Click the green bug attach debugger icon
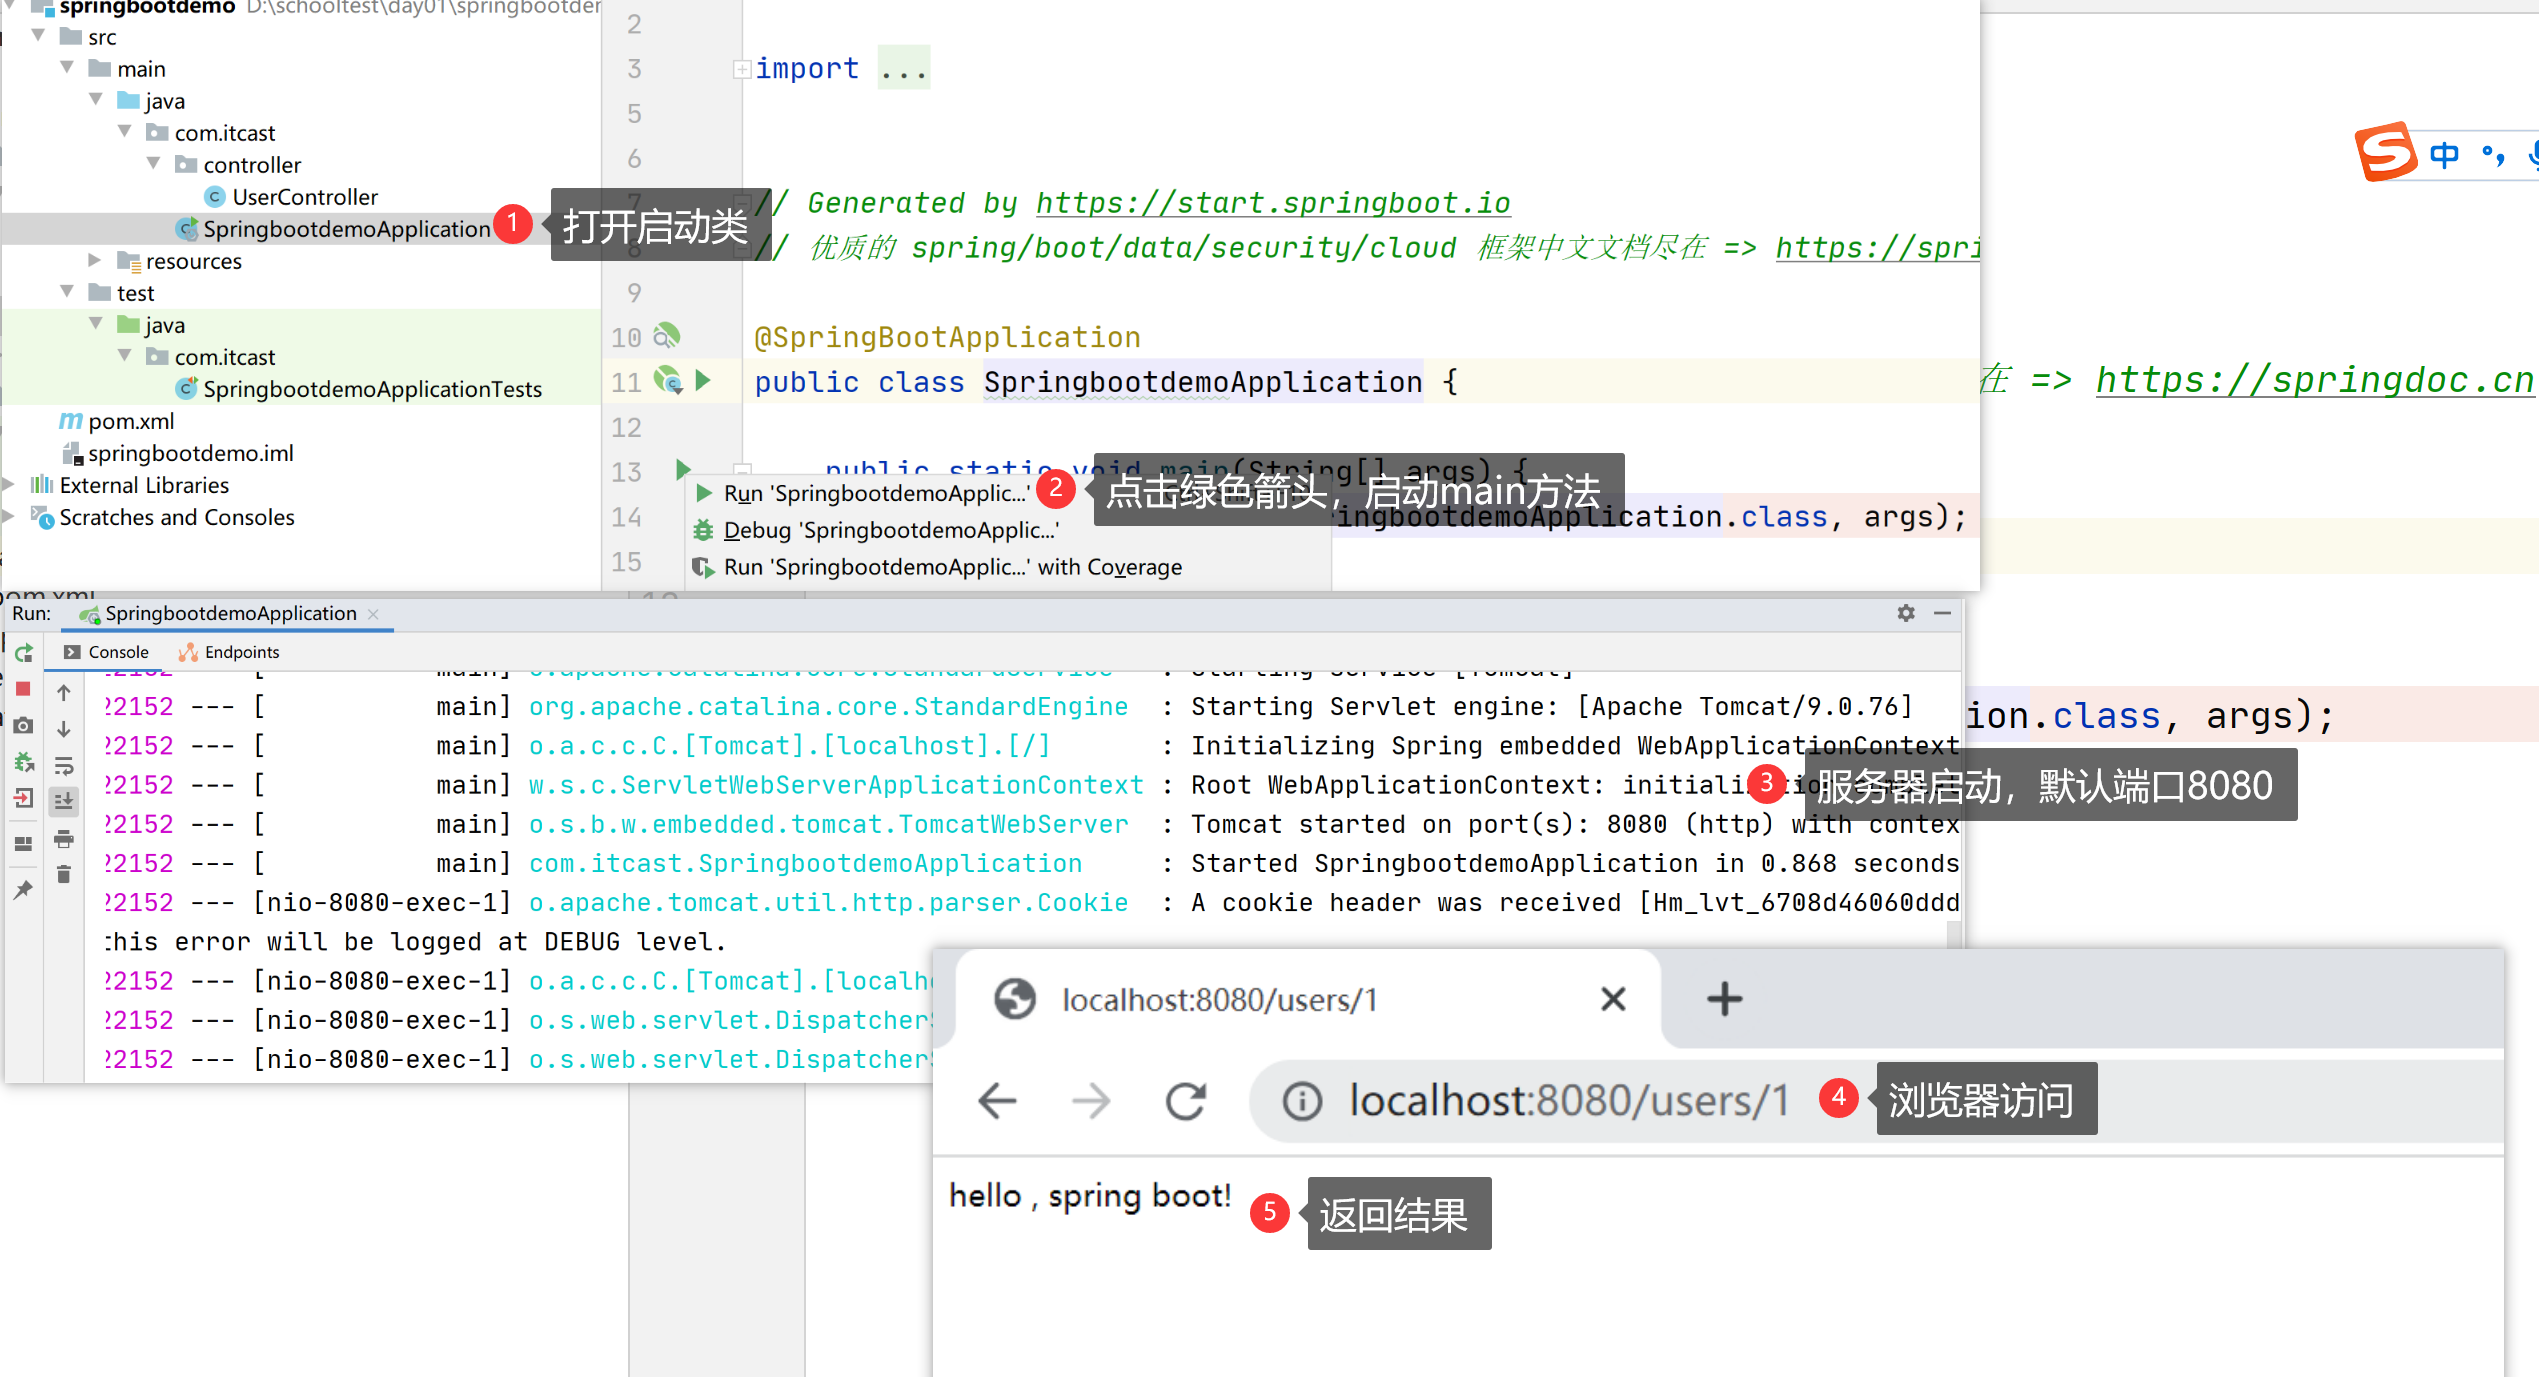Screen dimensions: 2539x1377 pyautogui.click(x=24, y=762)
